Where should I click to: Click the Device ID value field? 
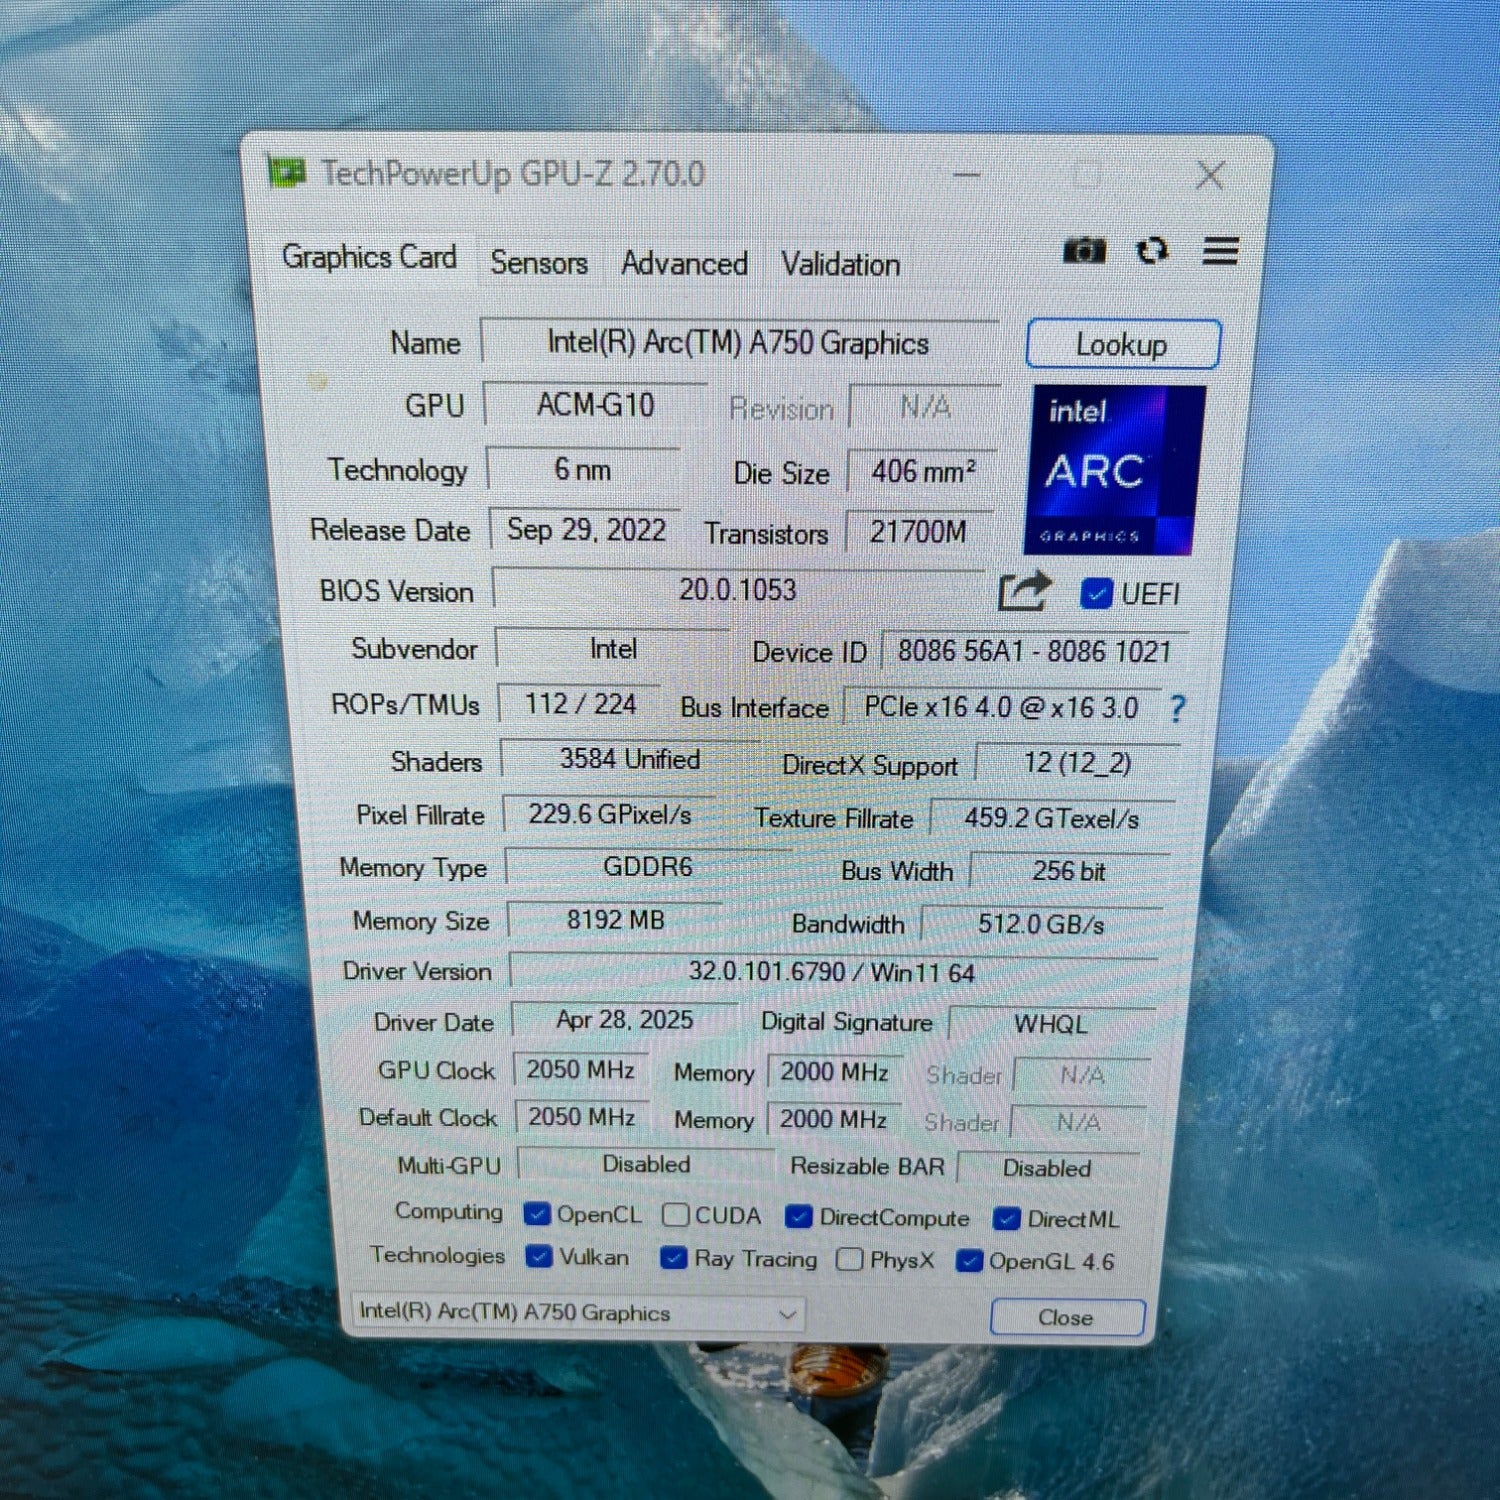(1034, 652)
